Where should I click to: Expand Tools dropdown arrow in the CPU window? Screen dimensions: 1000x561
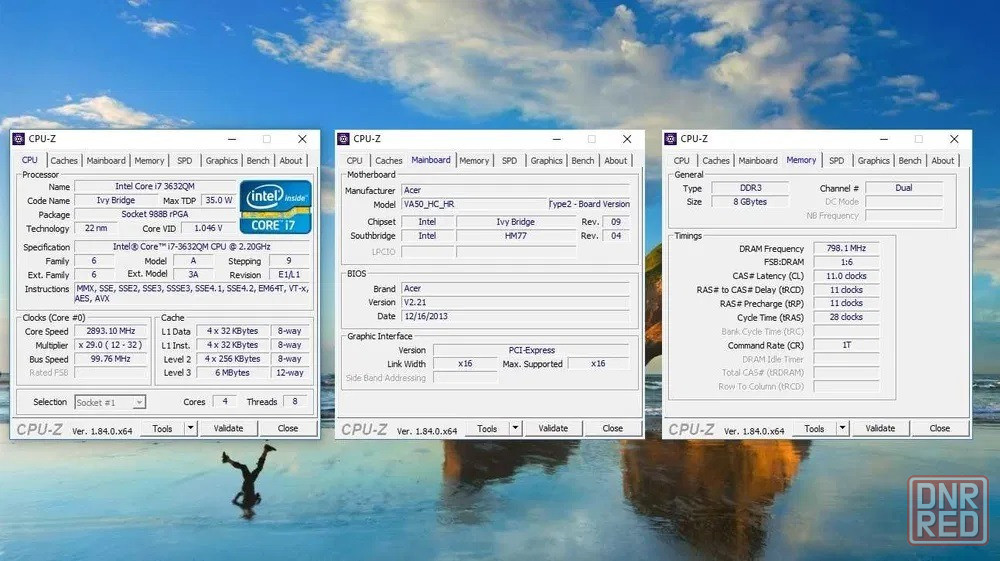coord(190,428)
